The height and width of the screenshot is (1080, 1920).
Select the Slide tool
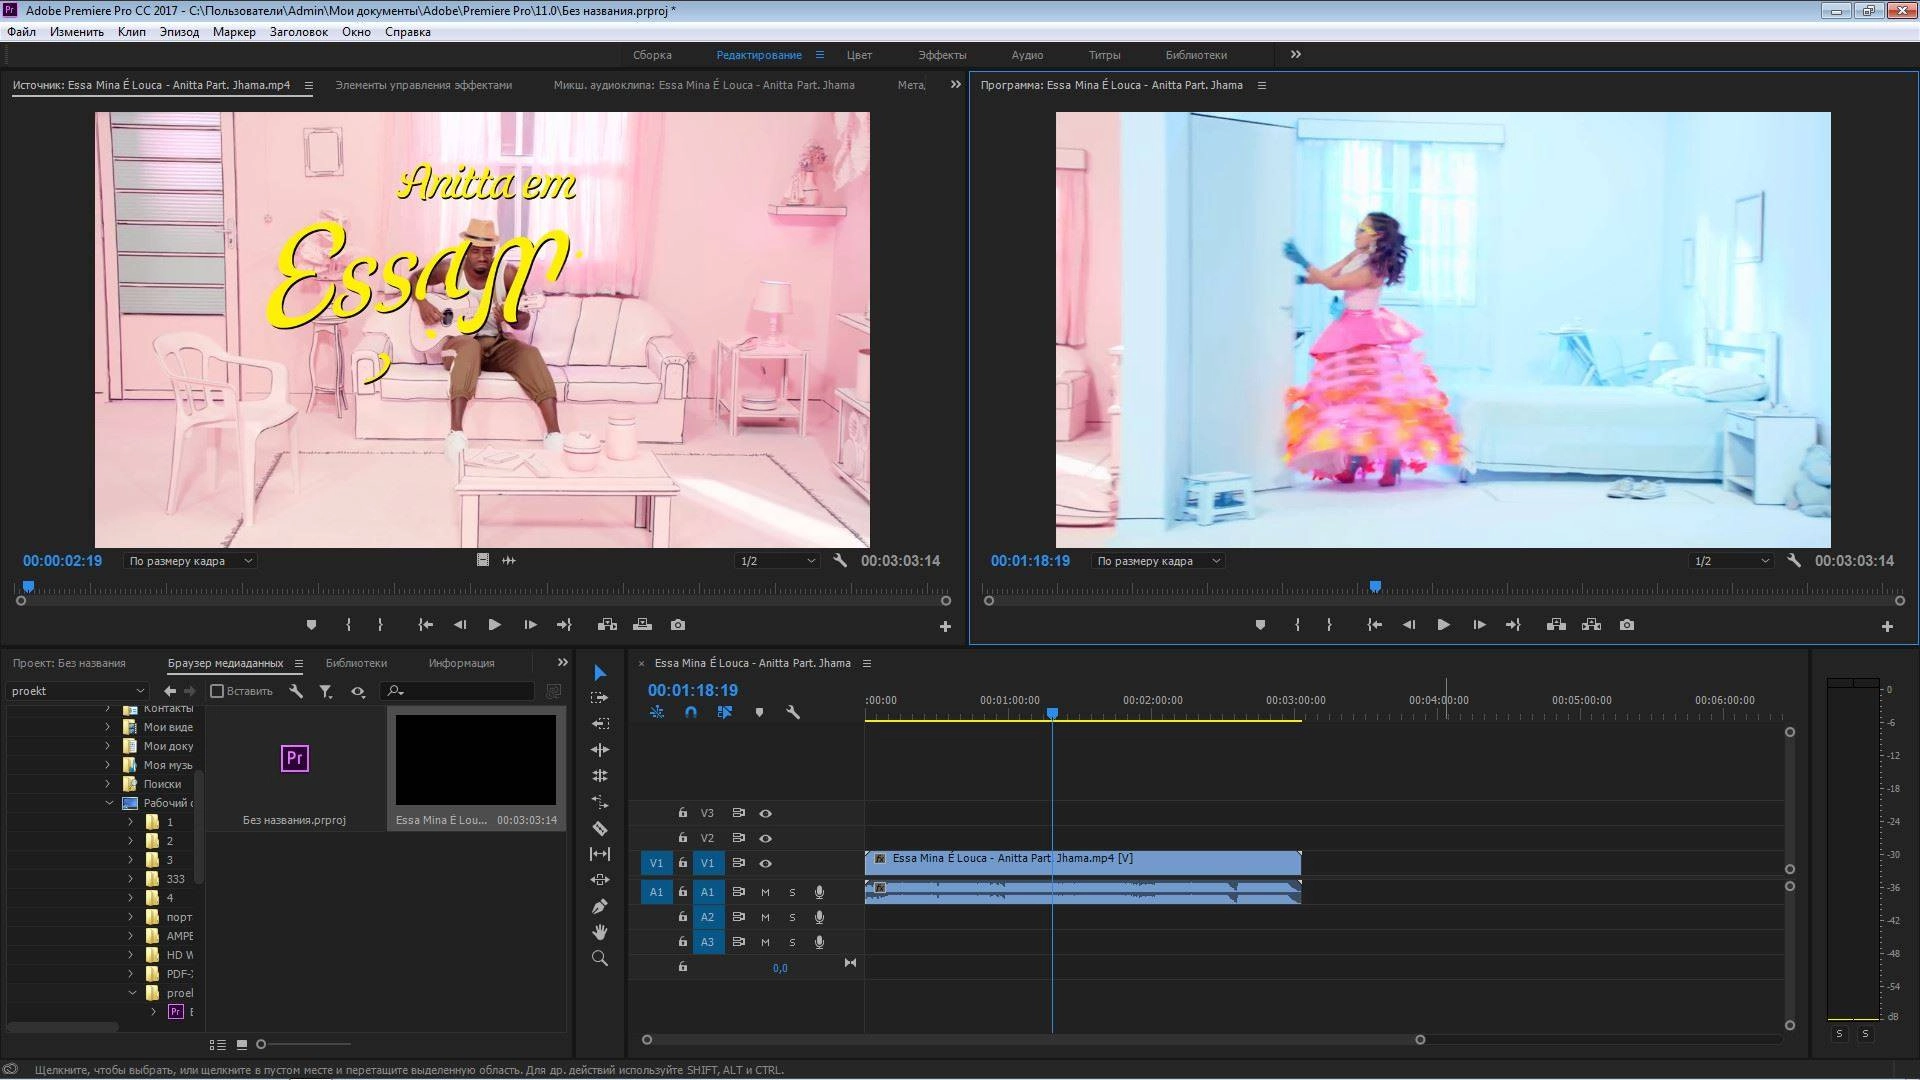click(600, 880)
